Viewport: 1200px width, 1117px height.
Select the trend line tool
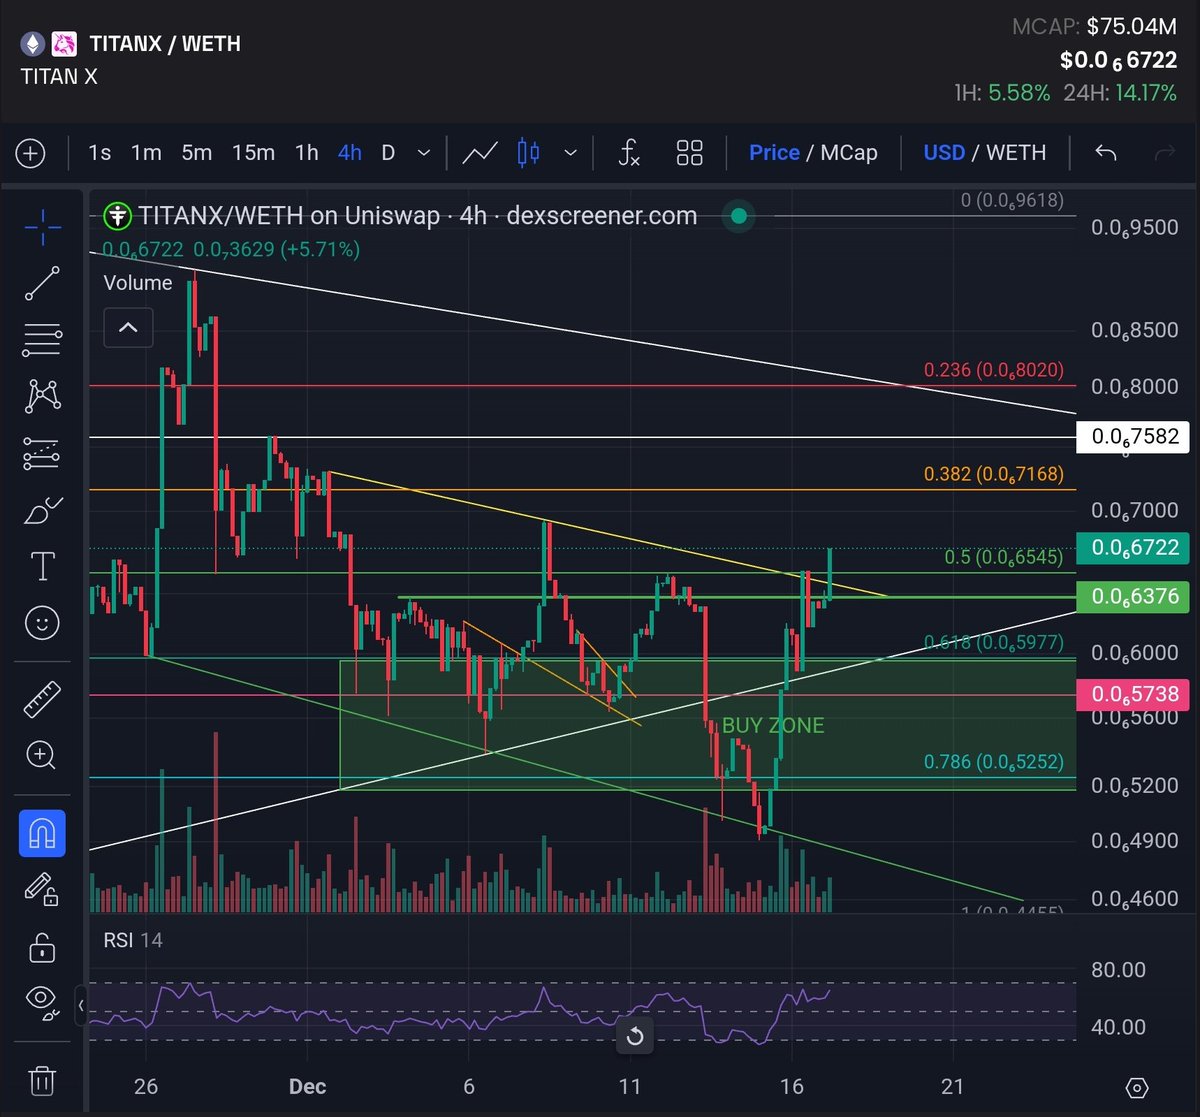(41, 283)
